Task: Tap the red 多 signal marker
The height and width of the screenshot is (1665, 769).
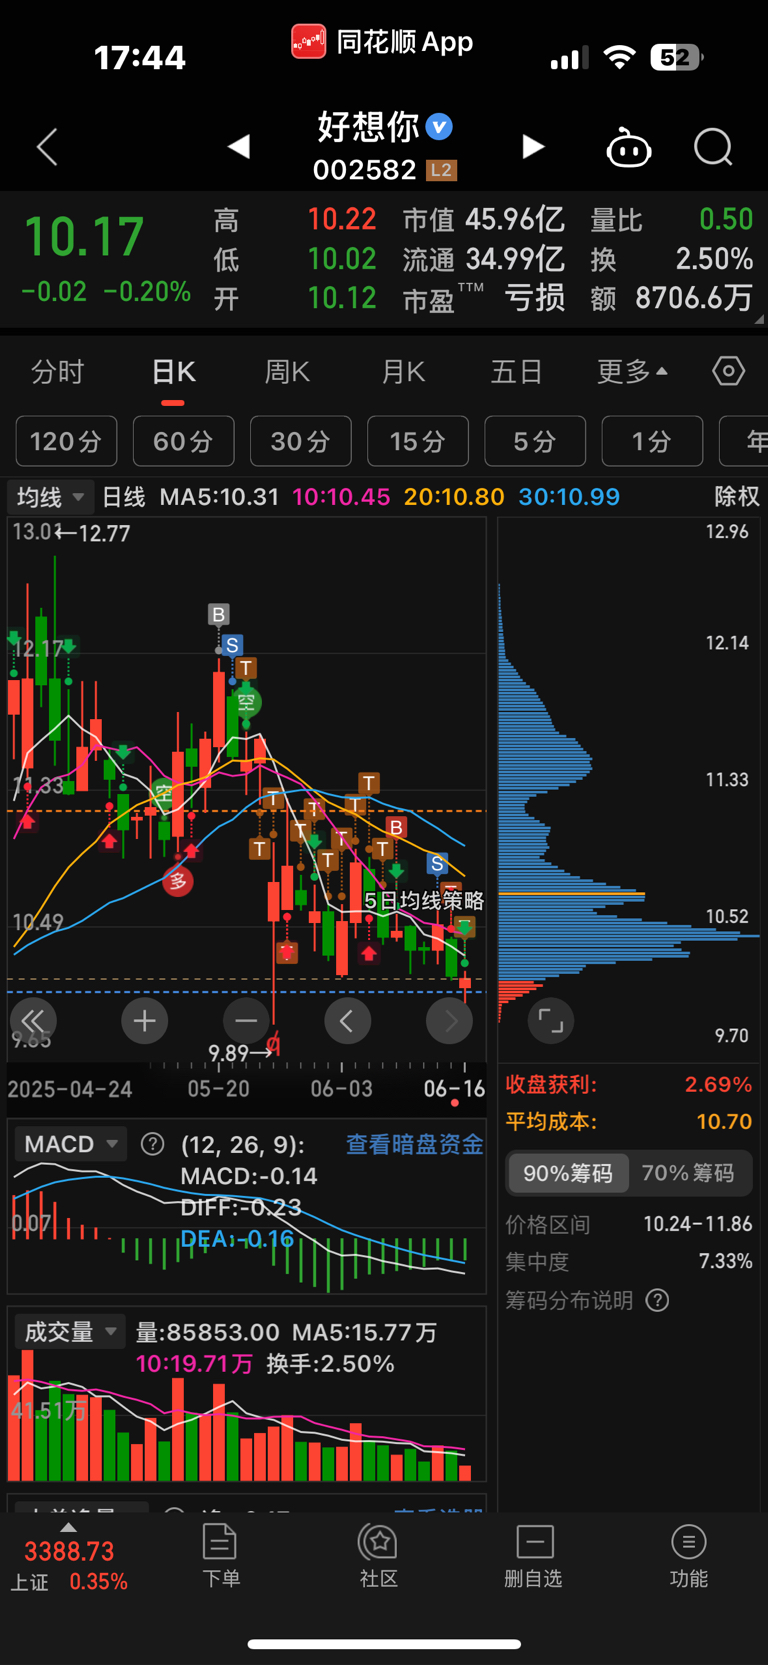Action: click(x=178, y=881)
